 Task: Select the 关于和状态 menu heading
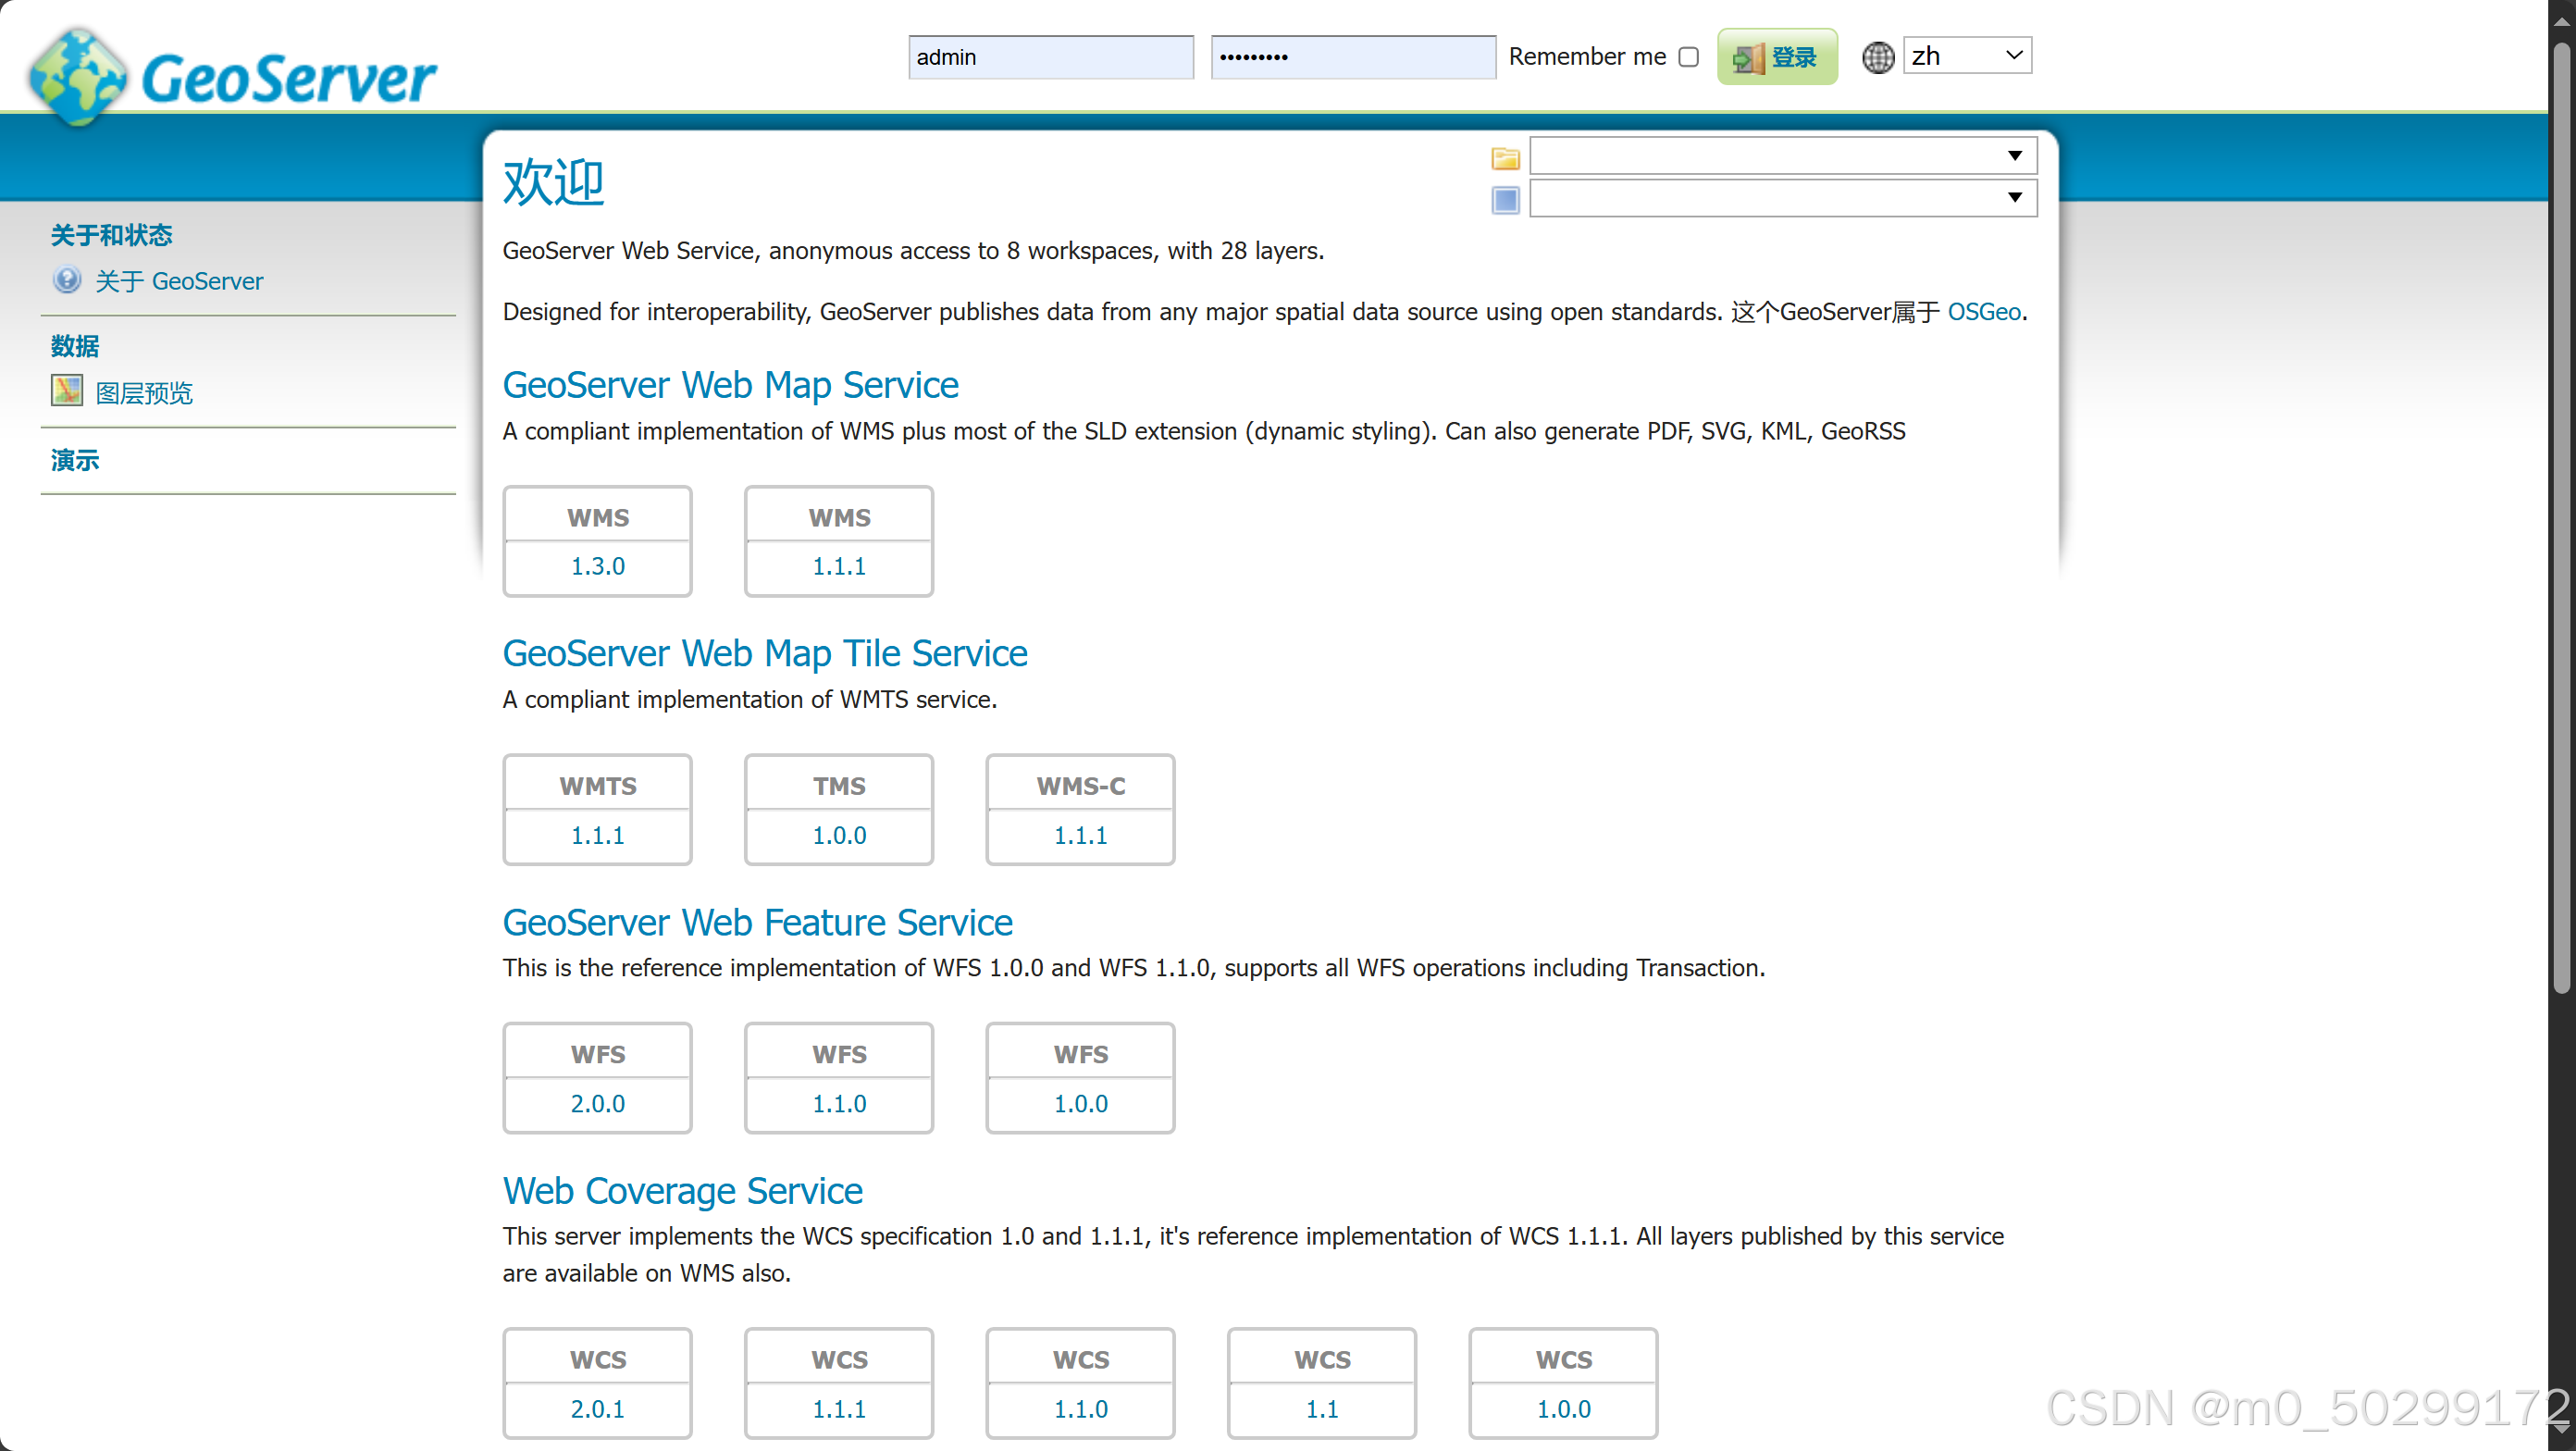click(x=111, y=235)
